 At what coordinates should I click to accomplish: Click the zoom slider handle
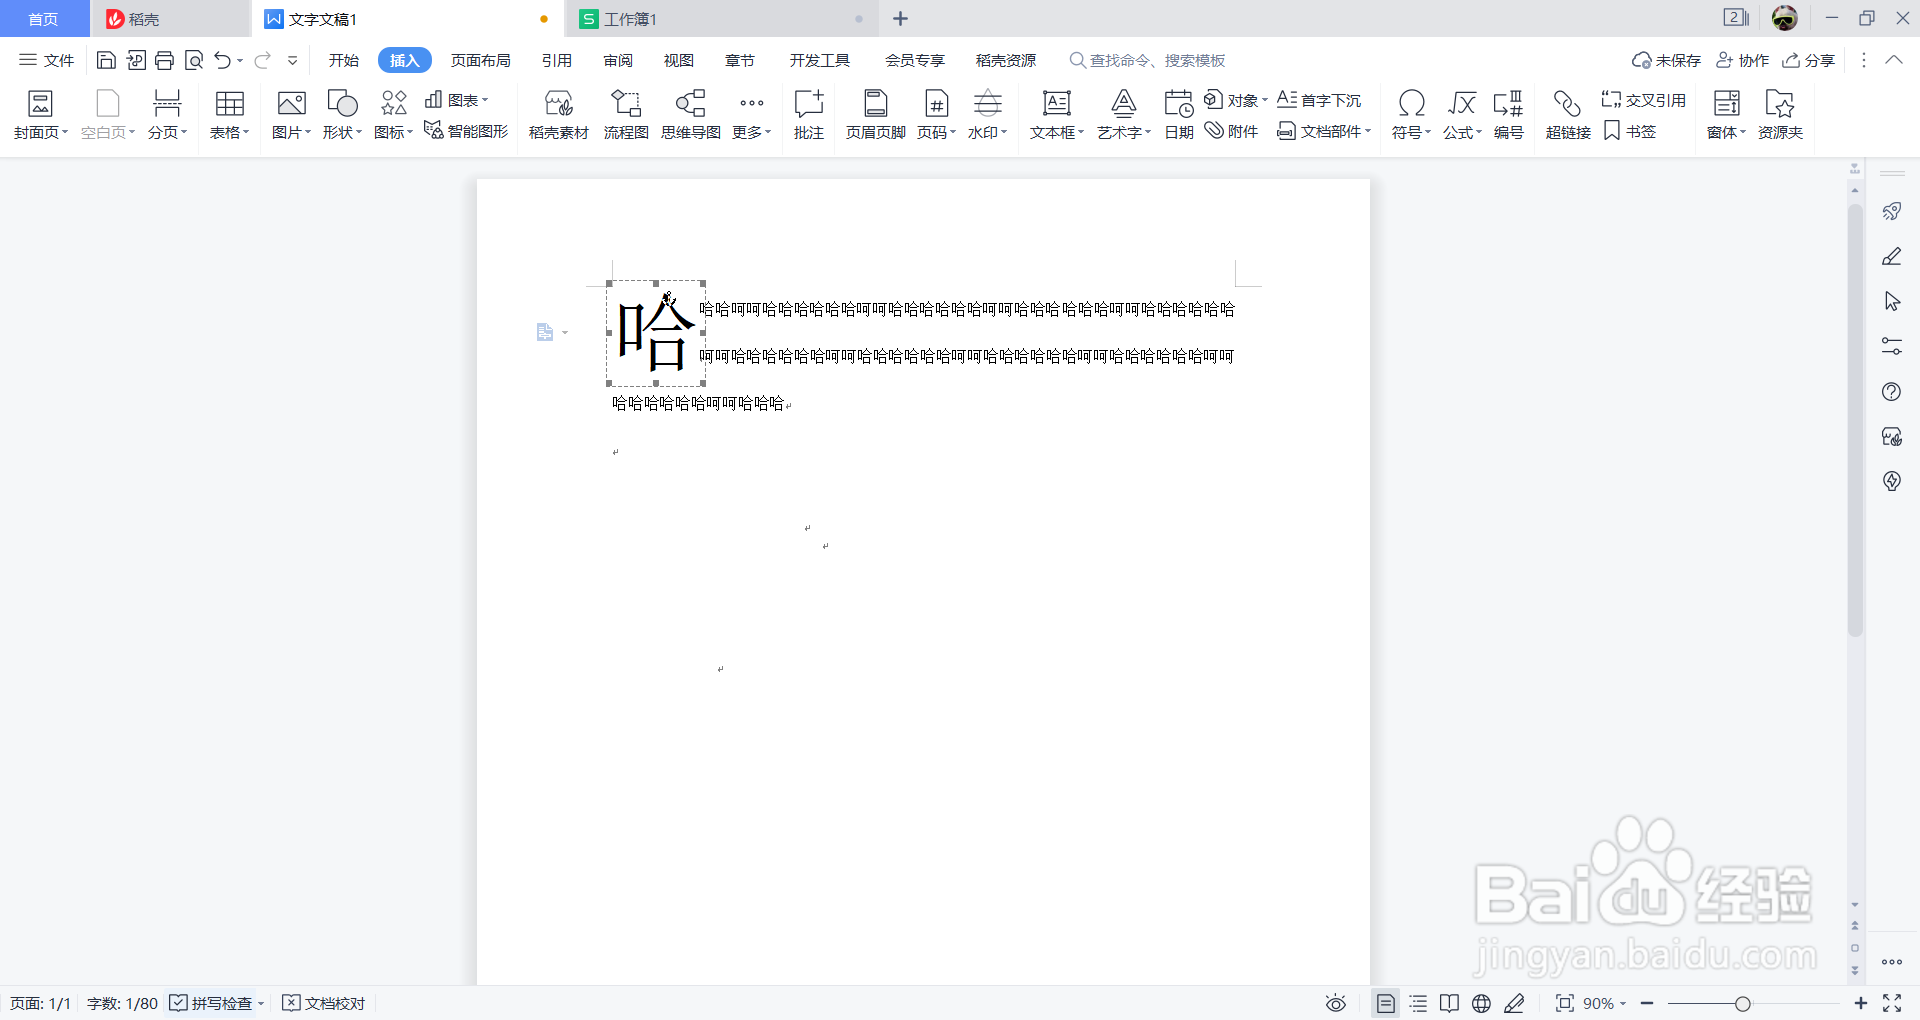click(x=1743, y=1003)
